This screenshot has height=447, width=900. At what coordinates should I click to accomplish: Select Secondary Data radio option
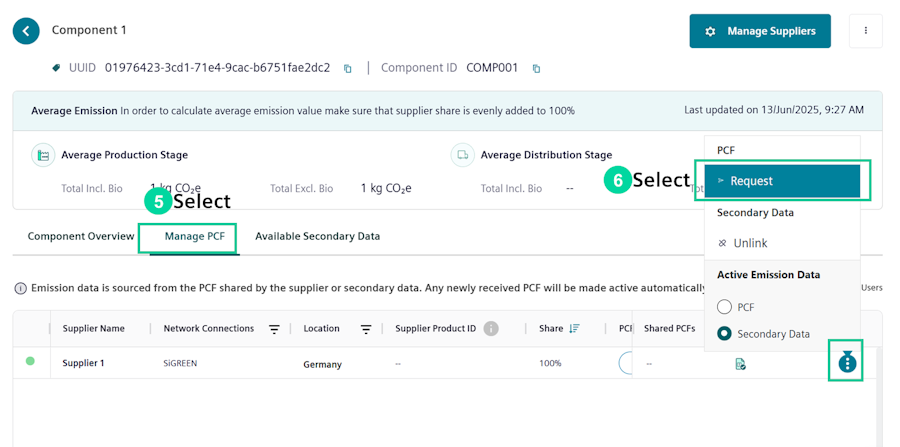[x=726, y=334]
